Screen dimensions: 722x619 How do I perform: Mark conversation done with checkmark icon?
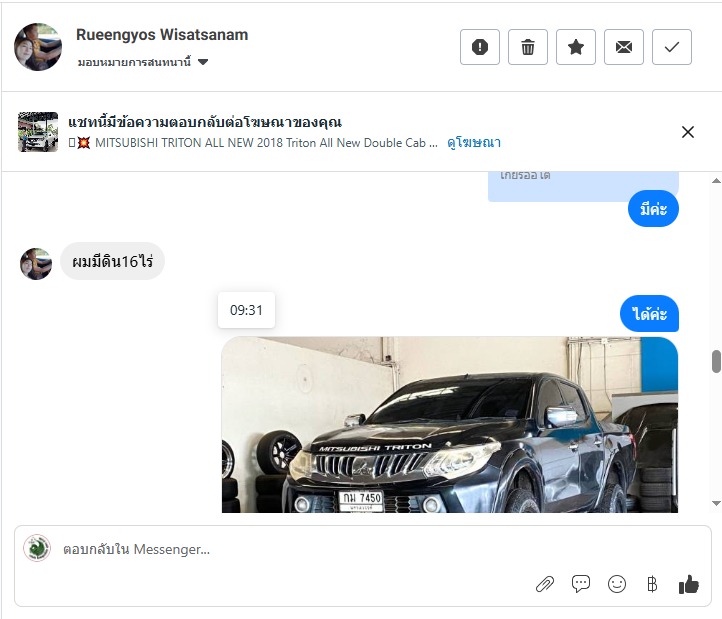[x=672, y=47]
